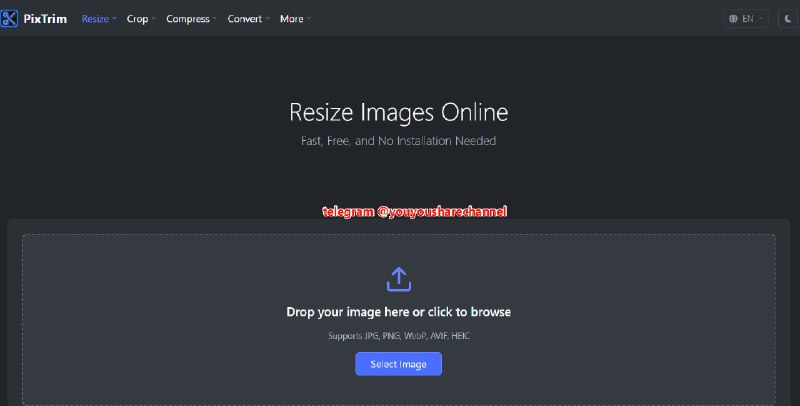Click the PixTrim scissors logo icon
The image size is (800, 406).
(x=10, y=18)
